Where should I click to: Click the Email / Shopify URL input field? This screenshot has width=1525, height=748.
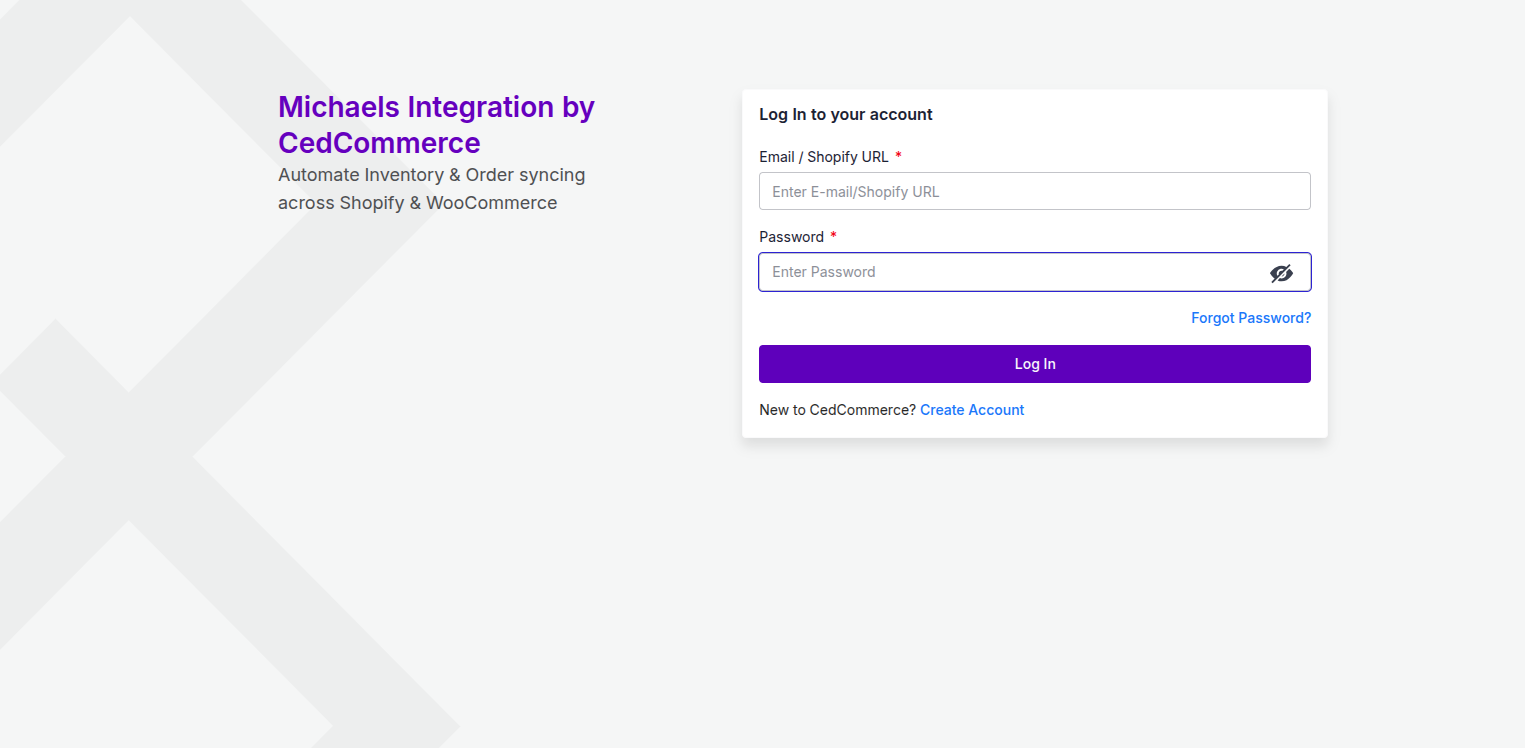(1034, 191)
